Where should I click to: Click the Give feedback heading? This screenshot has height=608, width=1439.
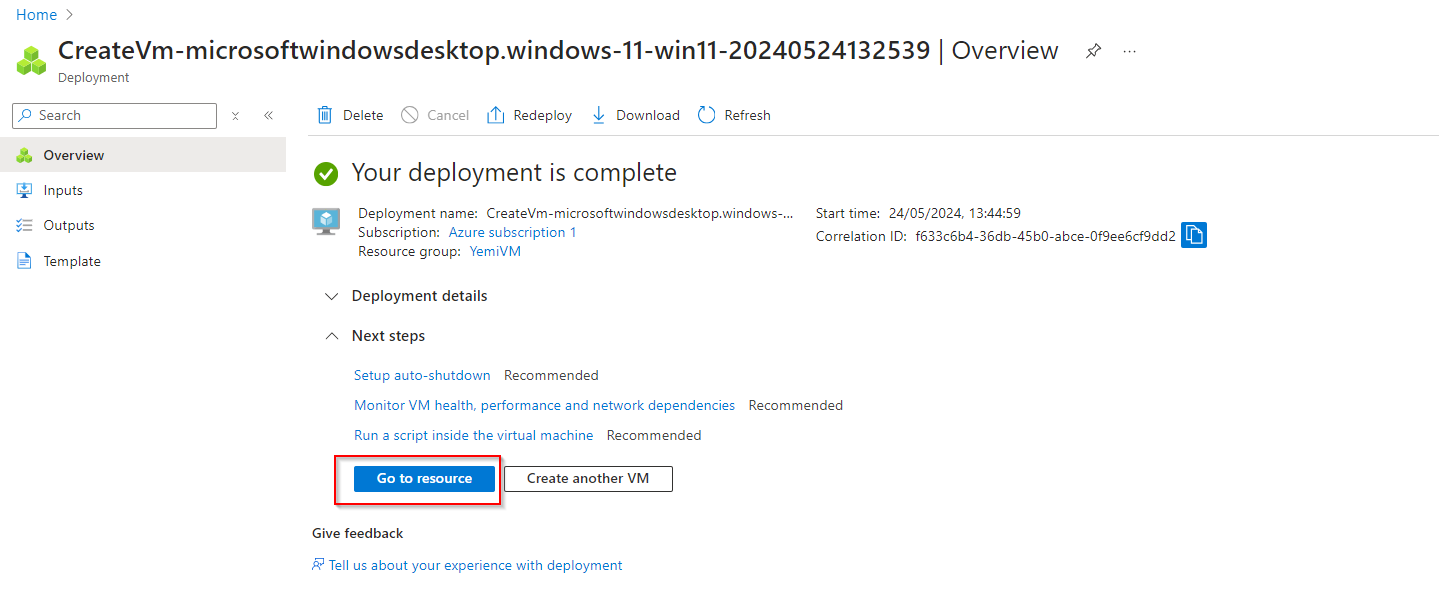click(358, 533)
